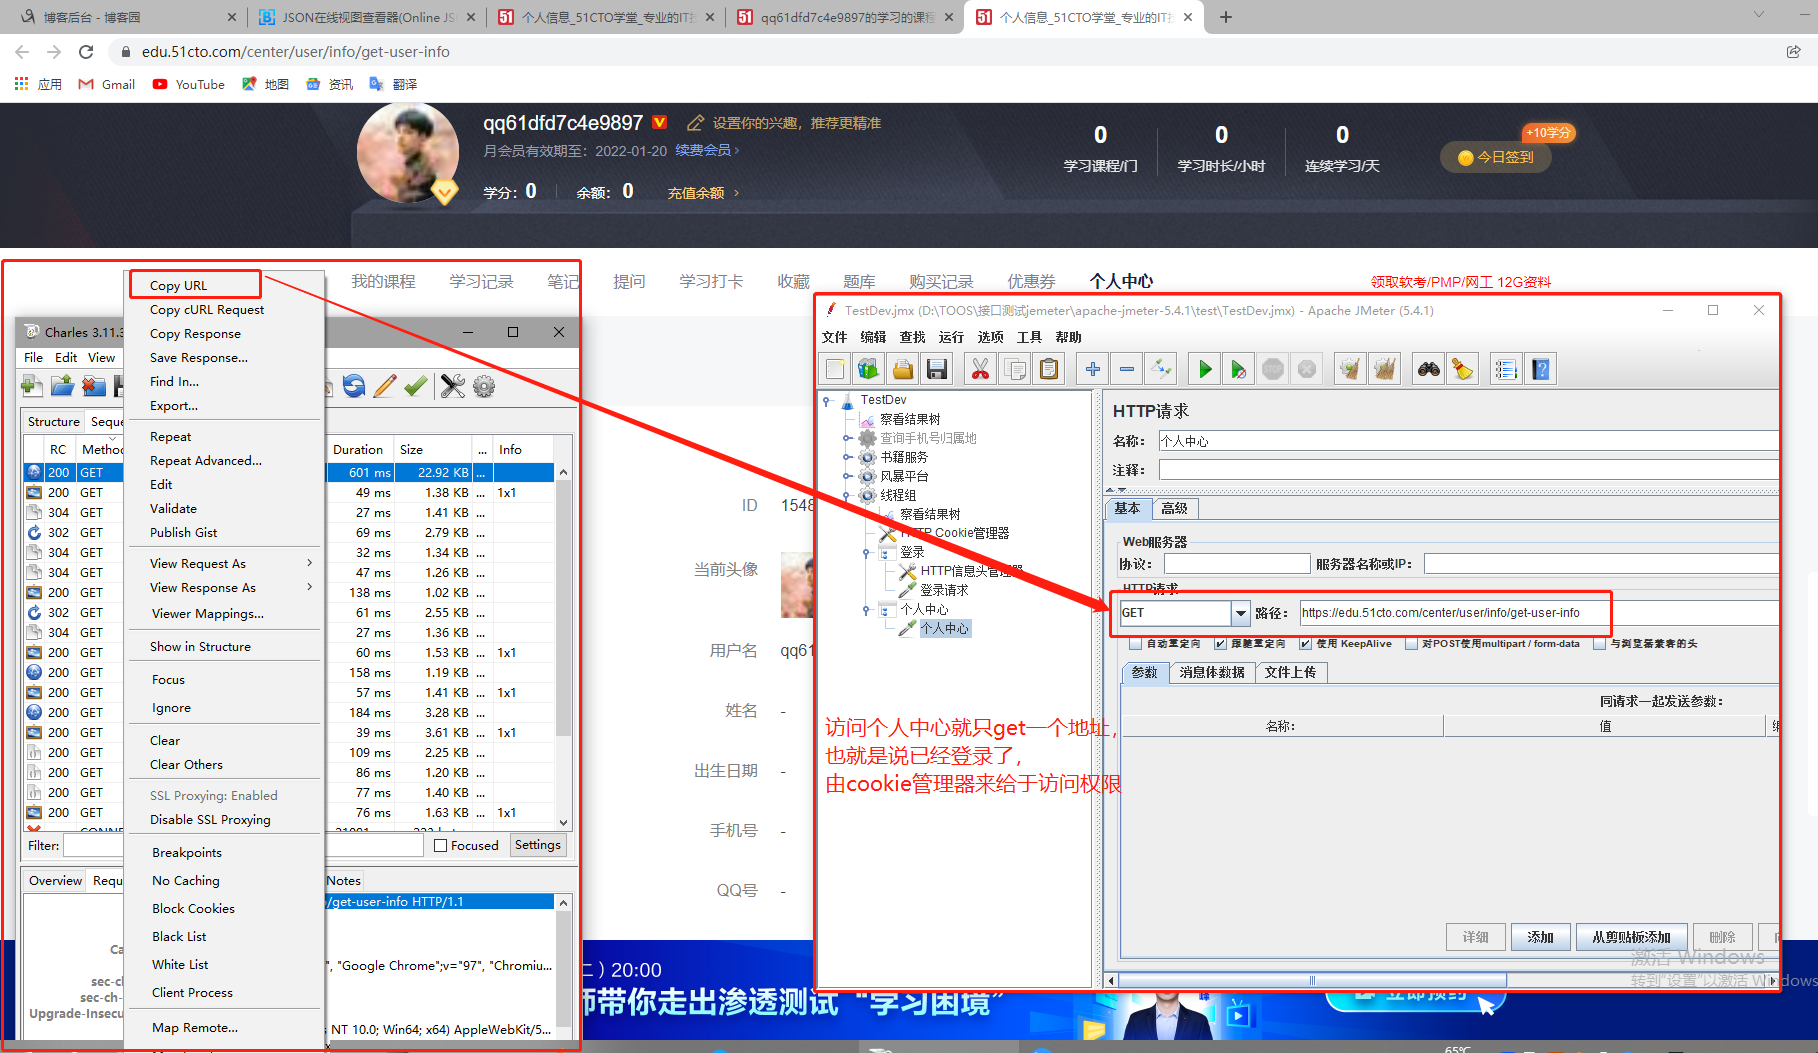
Task: Click the 今日签到 button
Action: pos(1496,157)
